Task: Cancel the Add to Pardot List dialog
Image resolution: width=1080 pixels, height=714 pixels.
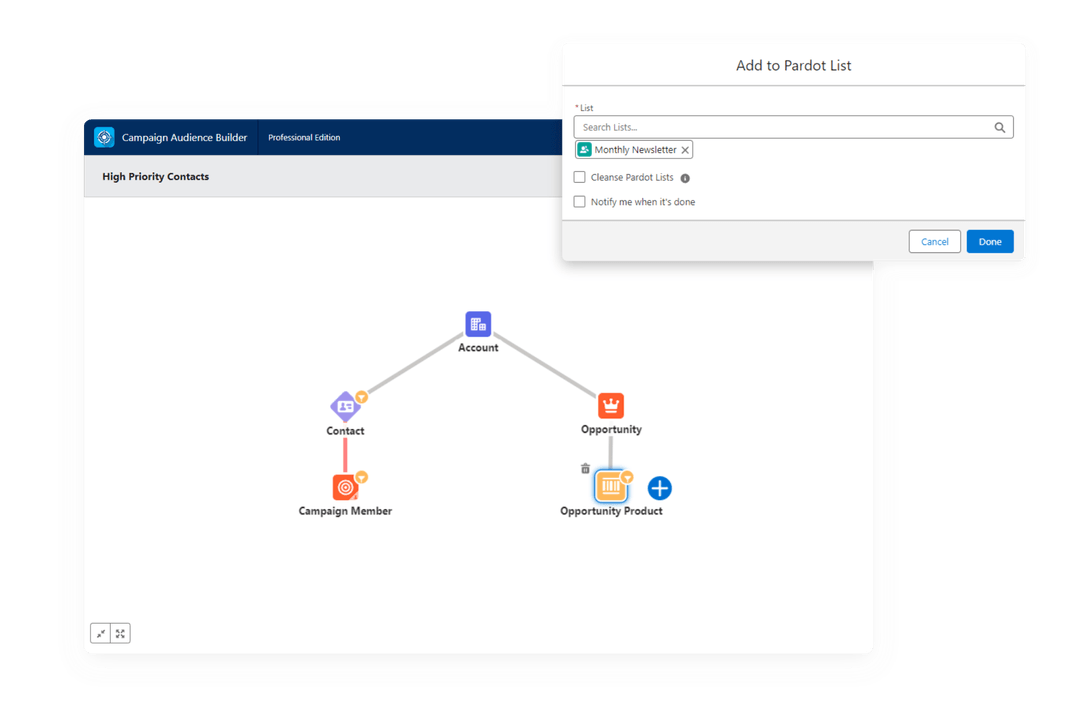Action: pos(934,241)
